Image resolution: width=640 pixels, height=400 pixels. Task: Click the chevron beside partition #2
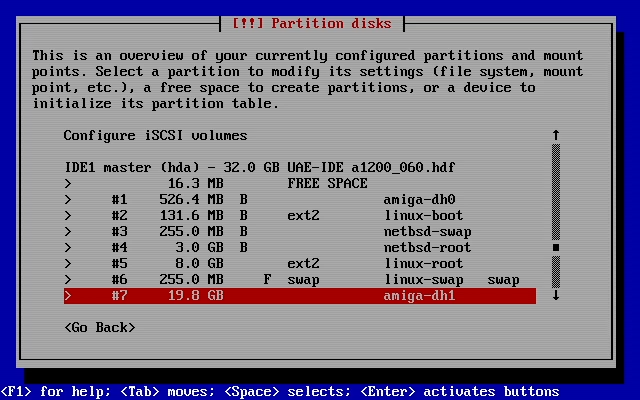68,216
